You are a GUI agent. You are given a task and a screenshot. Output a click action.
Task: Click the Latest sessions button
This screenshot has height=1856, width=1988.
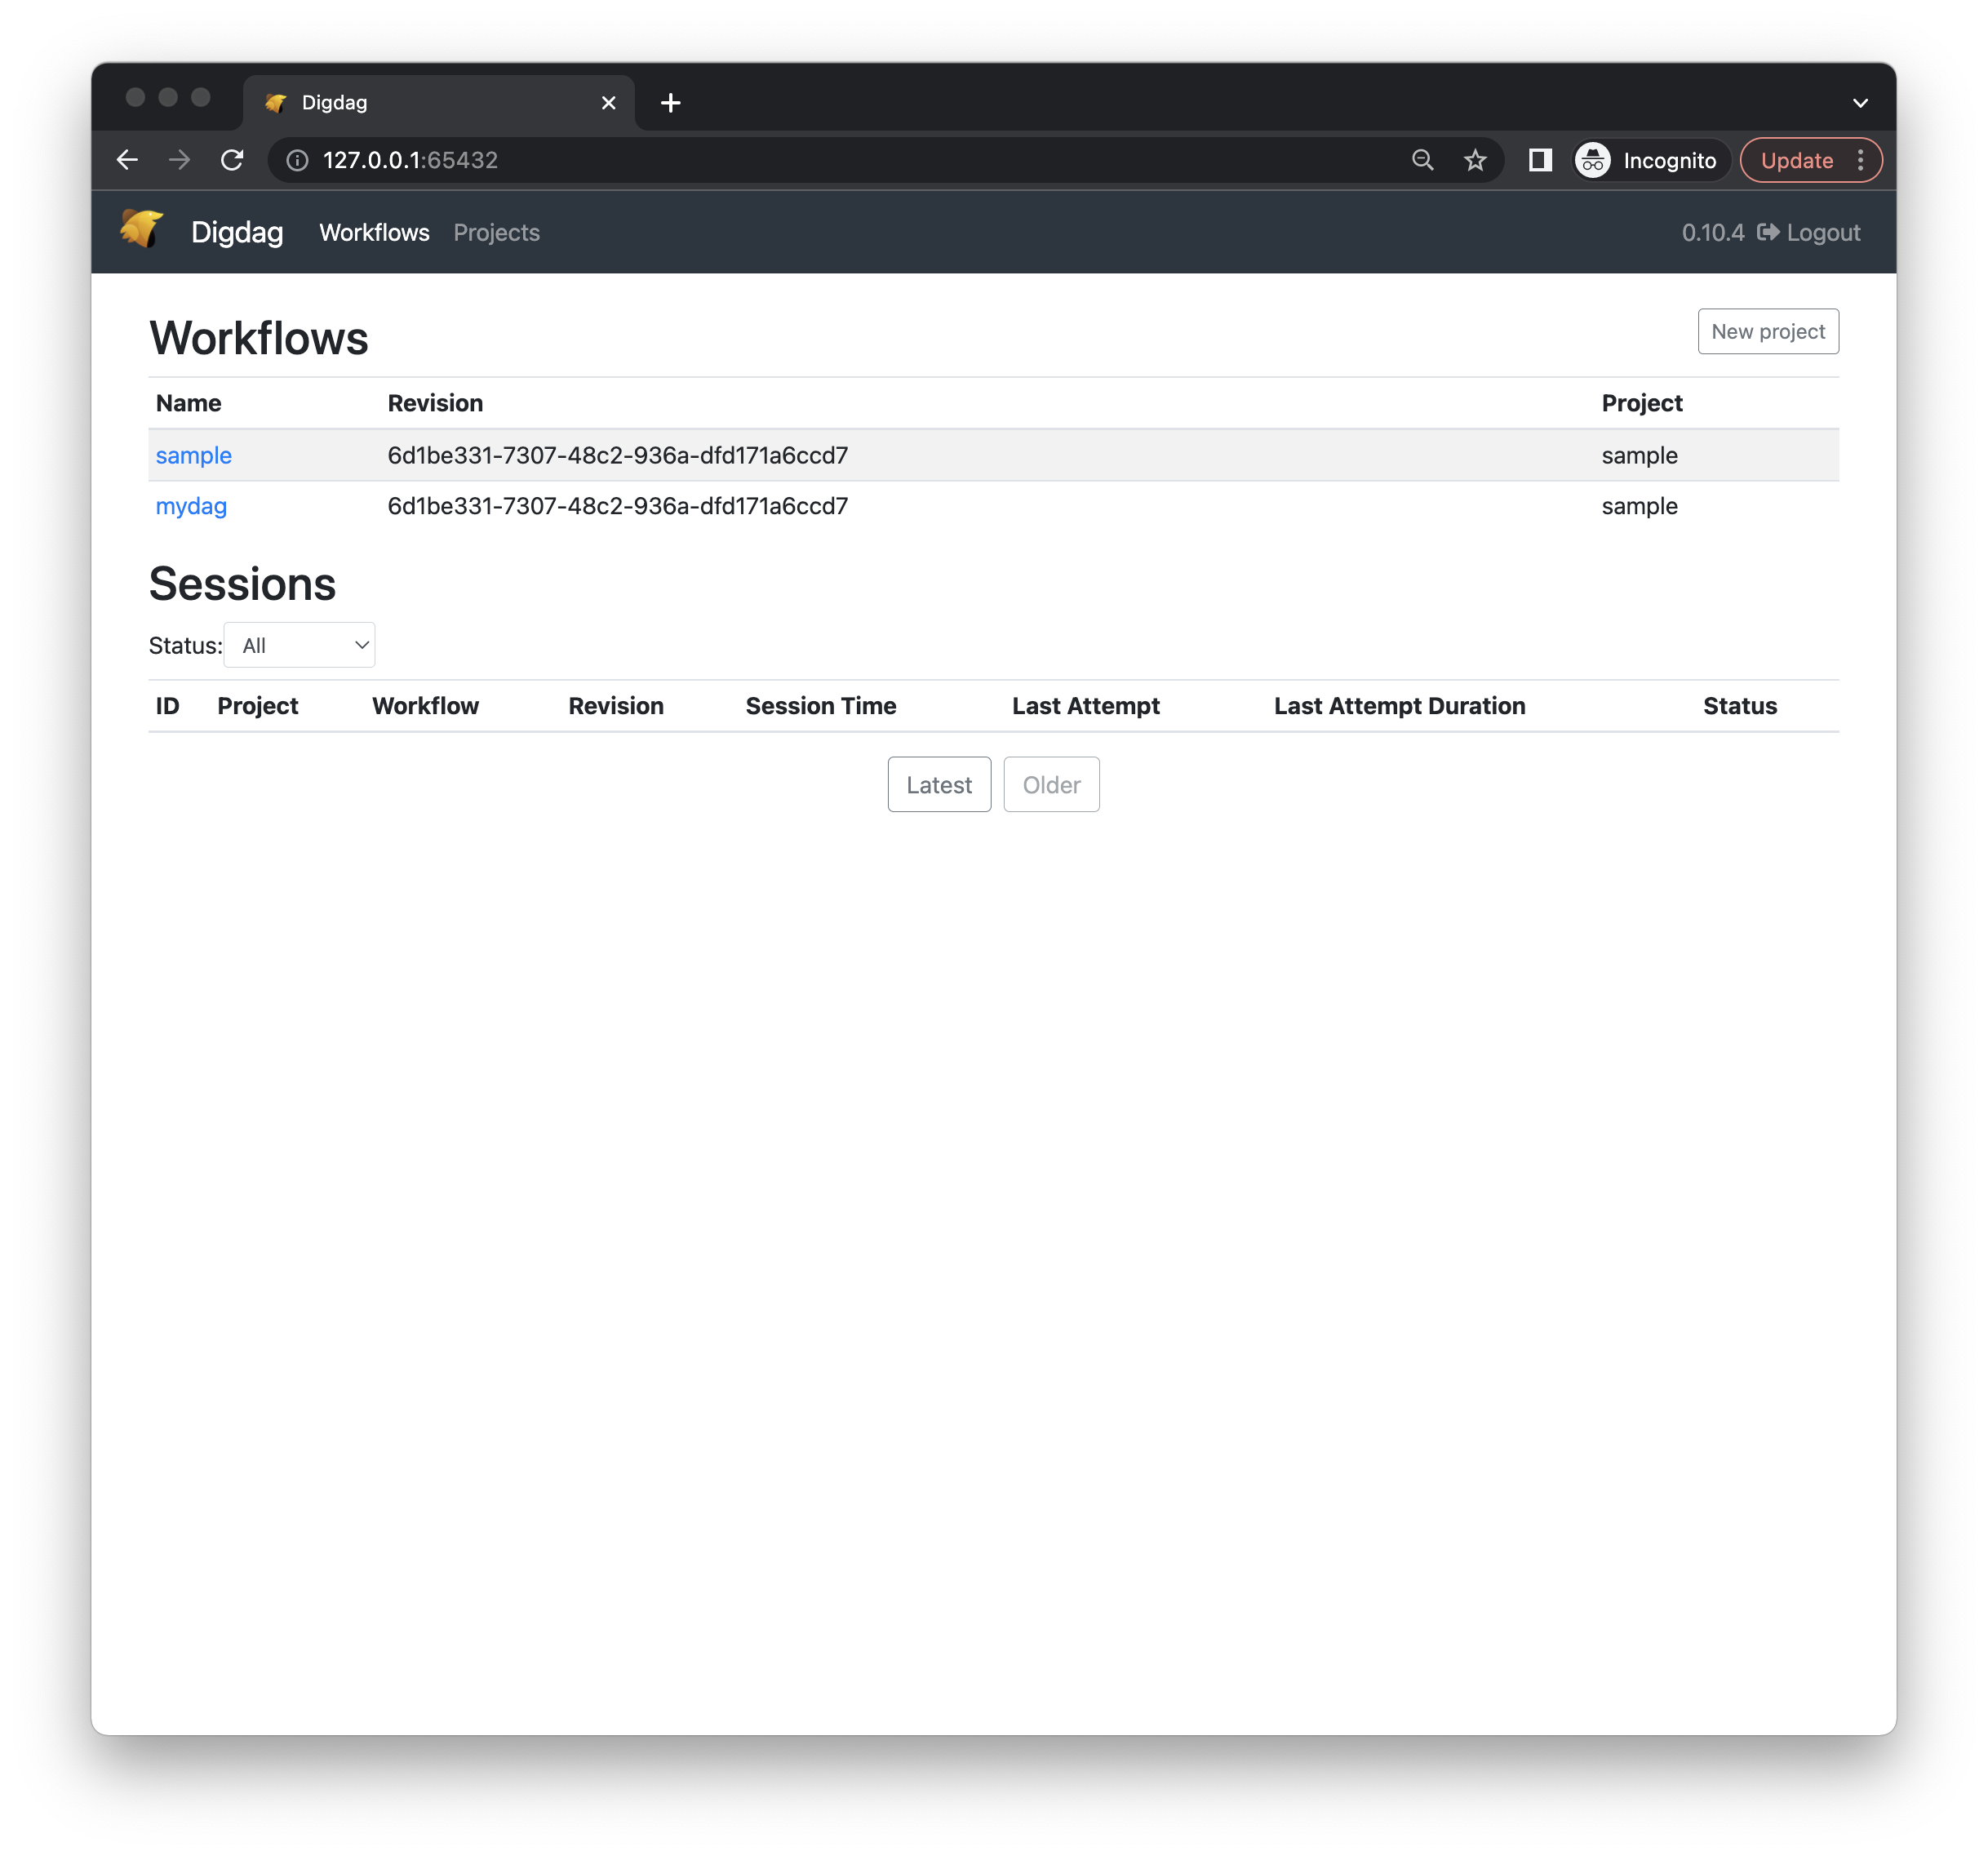tap(939, 785)
